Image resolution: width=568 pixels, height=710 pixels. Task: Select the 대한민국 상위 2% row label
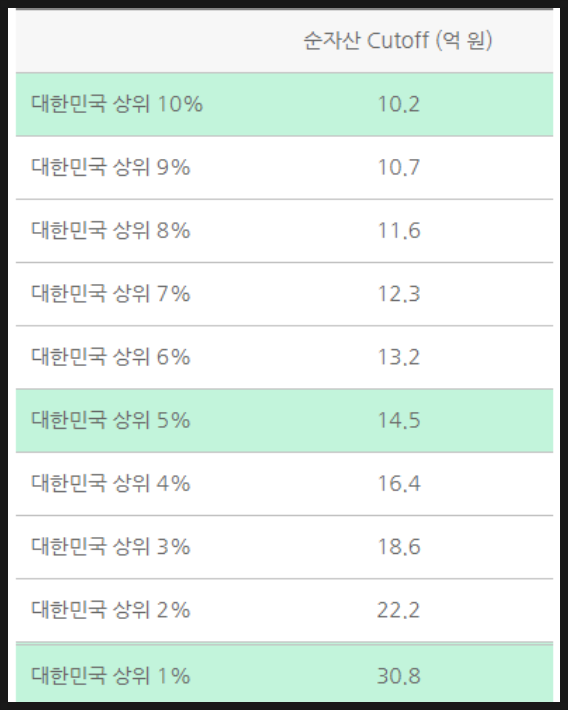point(111,609)
